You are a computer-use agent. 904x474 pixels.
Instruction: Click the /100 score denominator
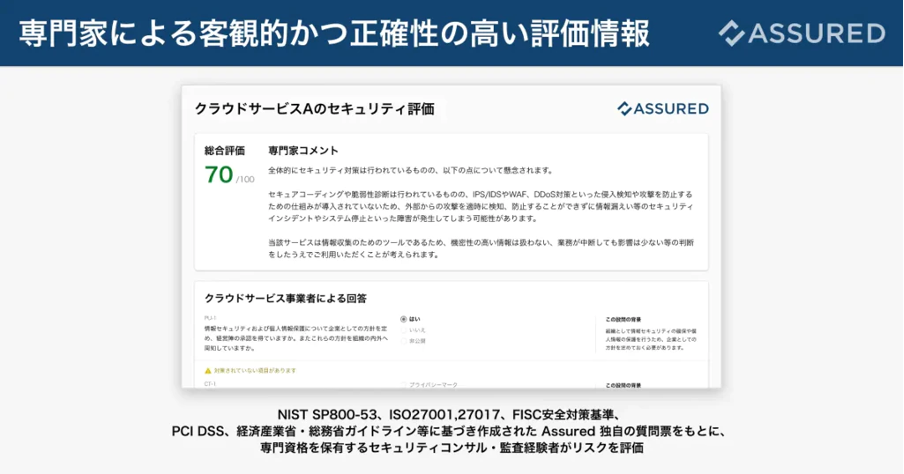(245, 179)
